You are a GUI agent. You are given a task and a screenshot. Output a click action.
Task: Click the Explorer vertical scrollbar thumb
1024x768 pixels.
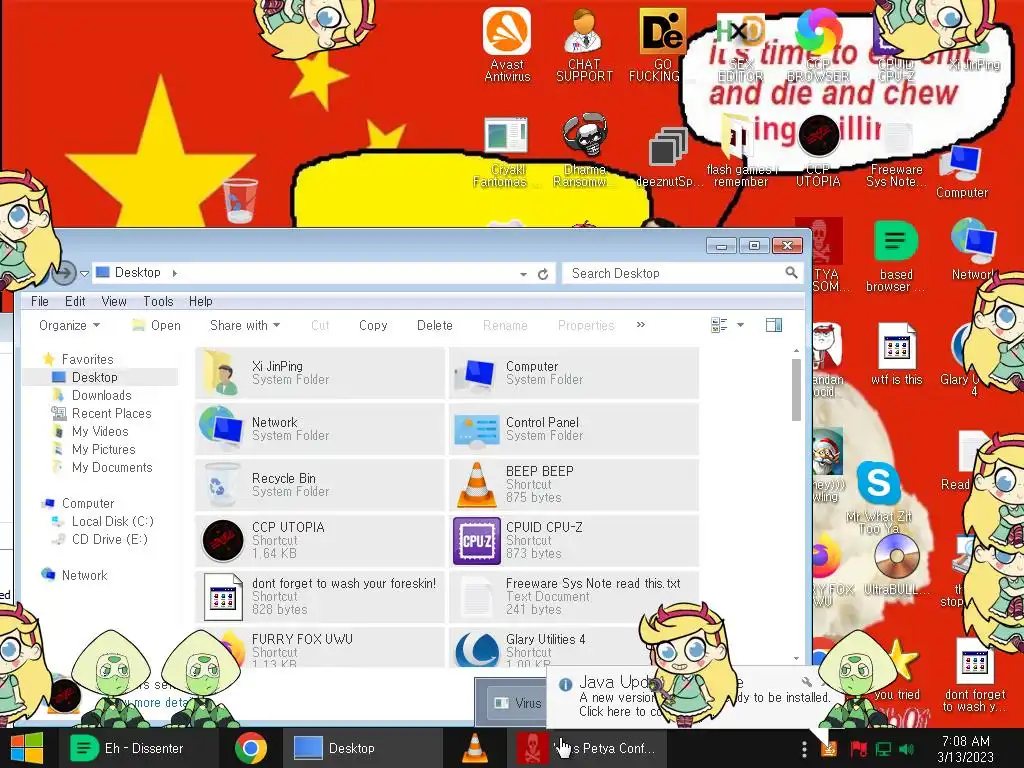(796, 389)
